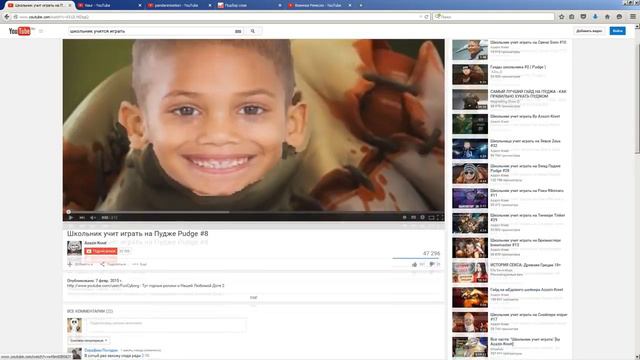Skip to next video in player
640x360 pixels.
point(82,218)
